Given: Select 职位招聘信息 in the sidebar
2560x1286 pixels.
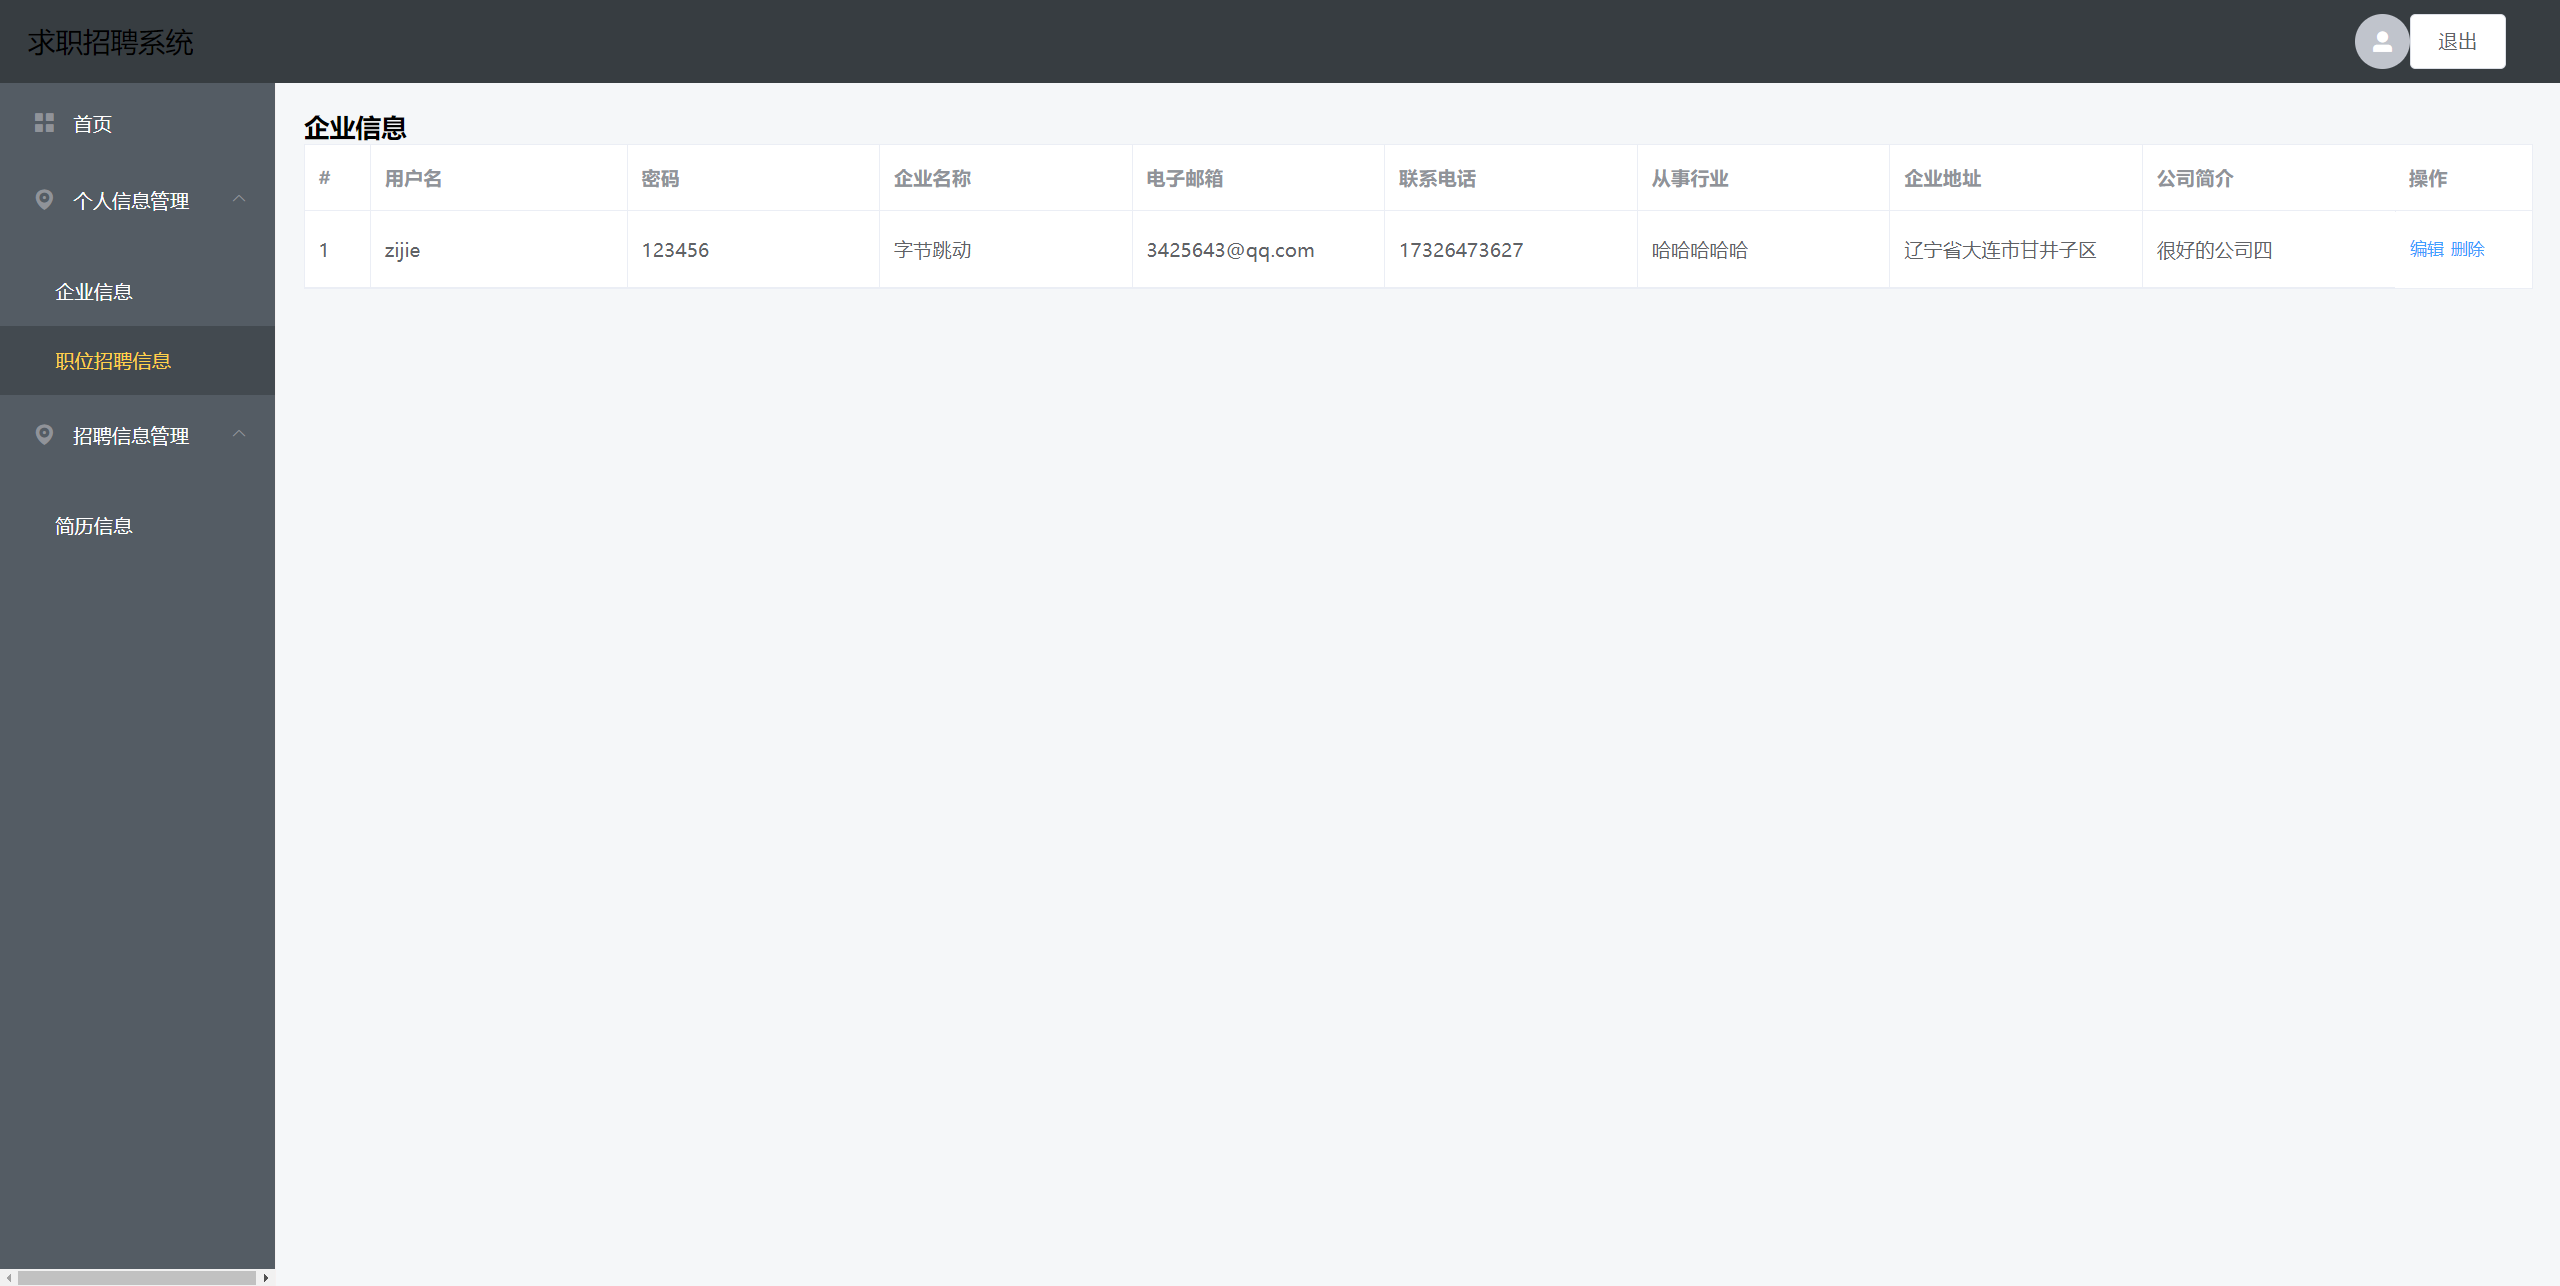Looking at the screenshot, I should [x=113, y=361].
